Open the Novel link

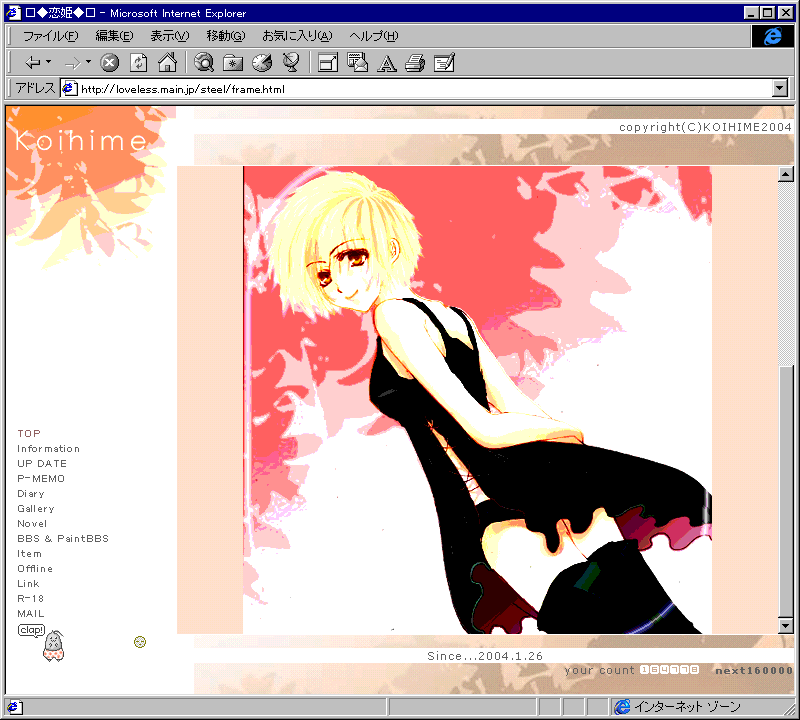(x=32, y=524)
